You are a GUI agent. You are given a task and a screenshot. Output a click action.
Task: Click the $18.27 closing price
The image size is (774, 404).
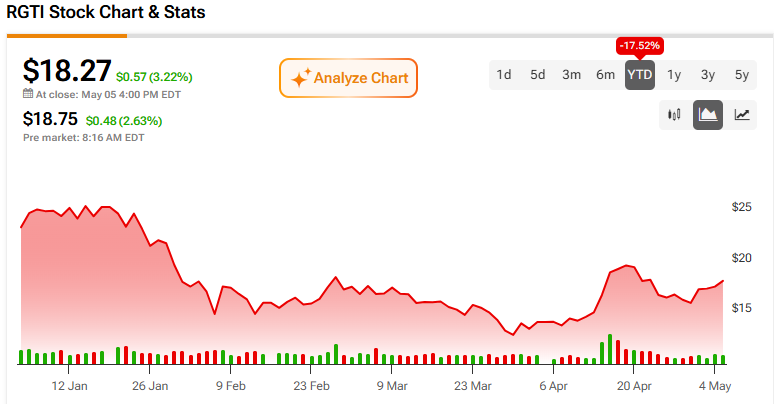67,71
